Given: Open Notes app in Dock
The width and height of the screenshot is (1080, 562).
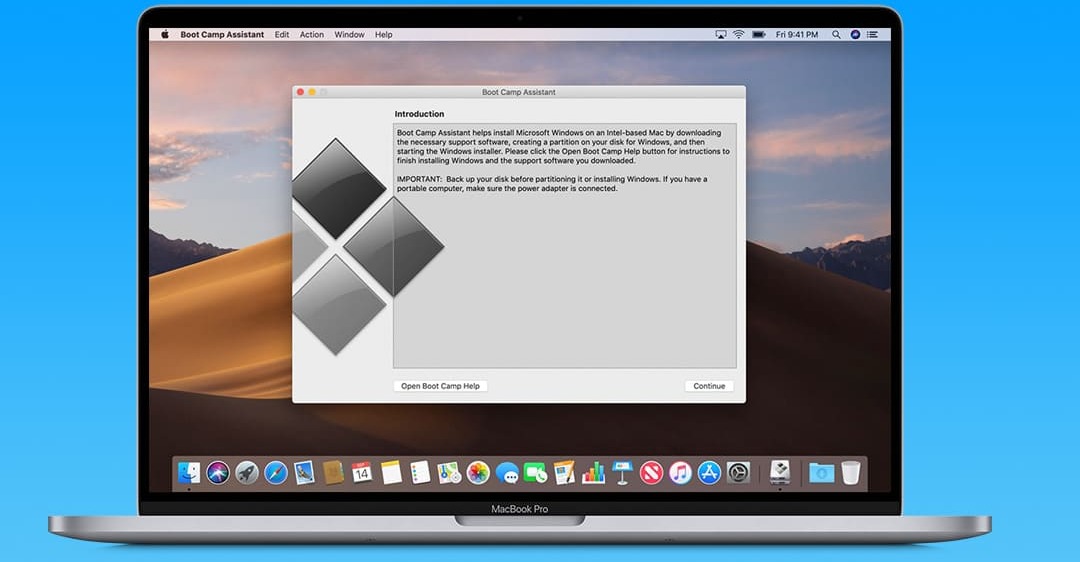Looking at the screenshot, I should pyautogui.click(x=391, y=473).
